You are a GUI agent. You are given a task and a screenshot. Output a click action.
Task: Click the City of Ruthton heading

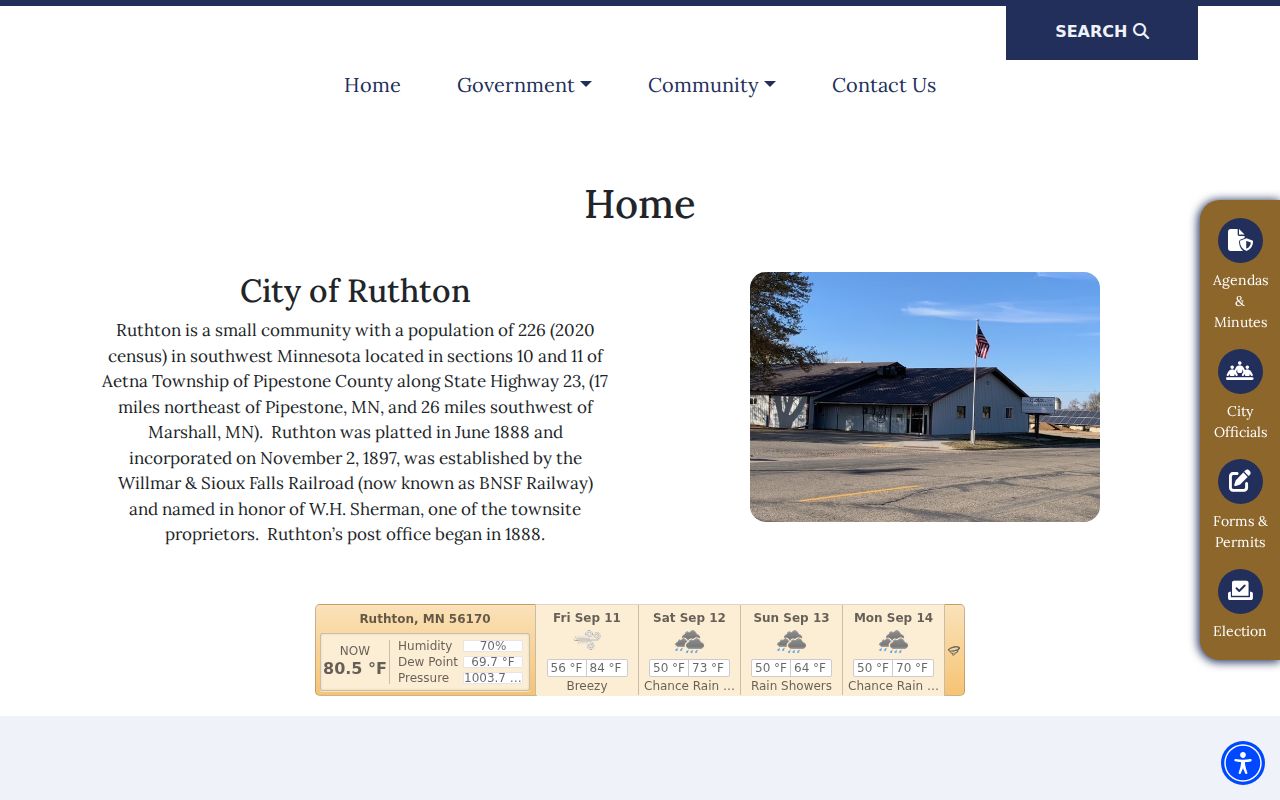(355, 291)
